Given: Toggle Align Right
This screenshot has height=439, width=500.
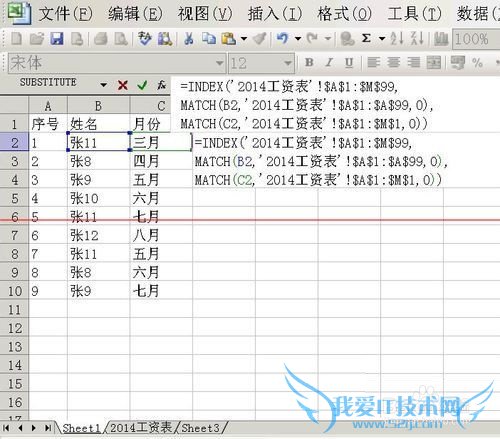Looking at the screenshot, I should 414,62.
